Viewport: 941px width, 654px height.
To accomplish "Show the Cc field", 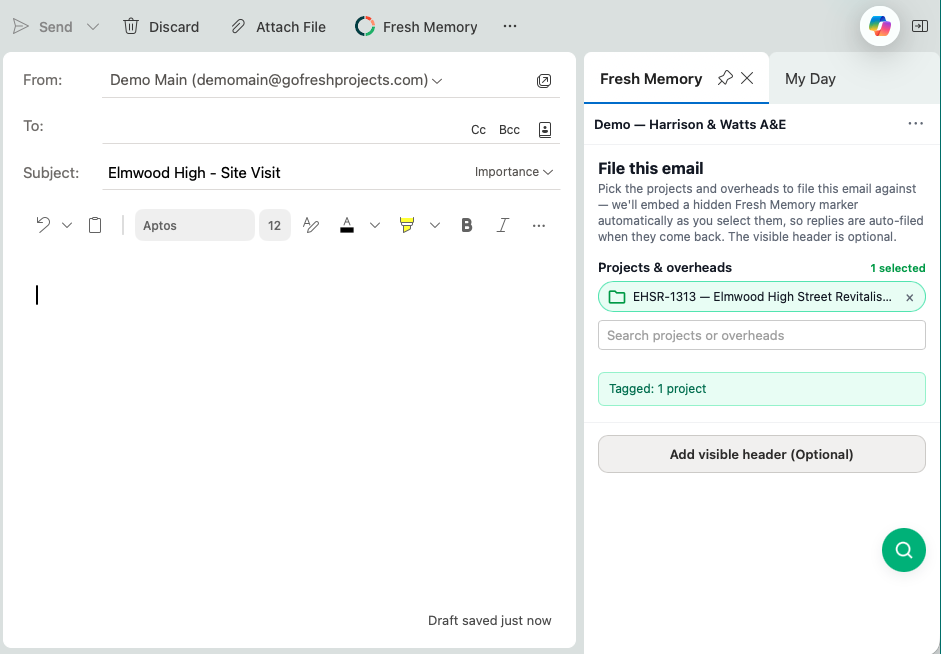I will [x=478, y=130].
